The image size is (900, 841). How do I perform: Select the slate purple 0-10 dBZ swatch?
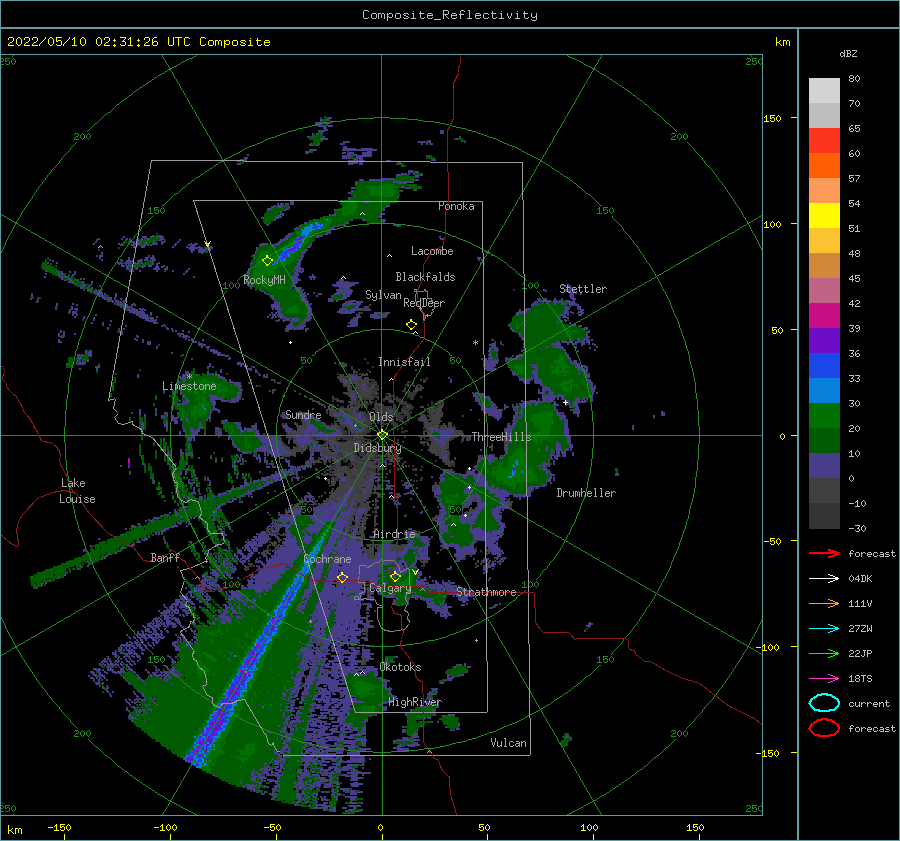pos(824,466)
